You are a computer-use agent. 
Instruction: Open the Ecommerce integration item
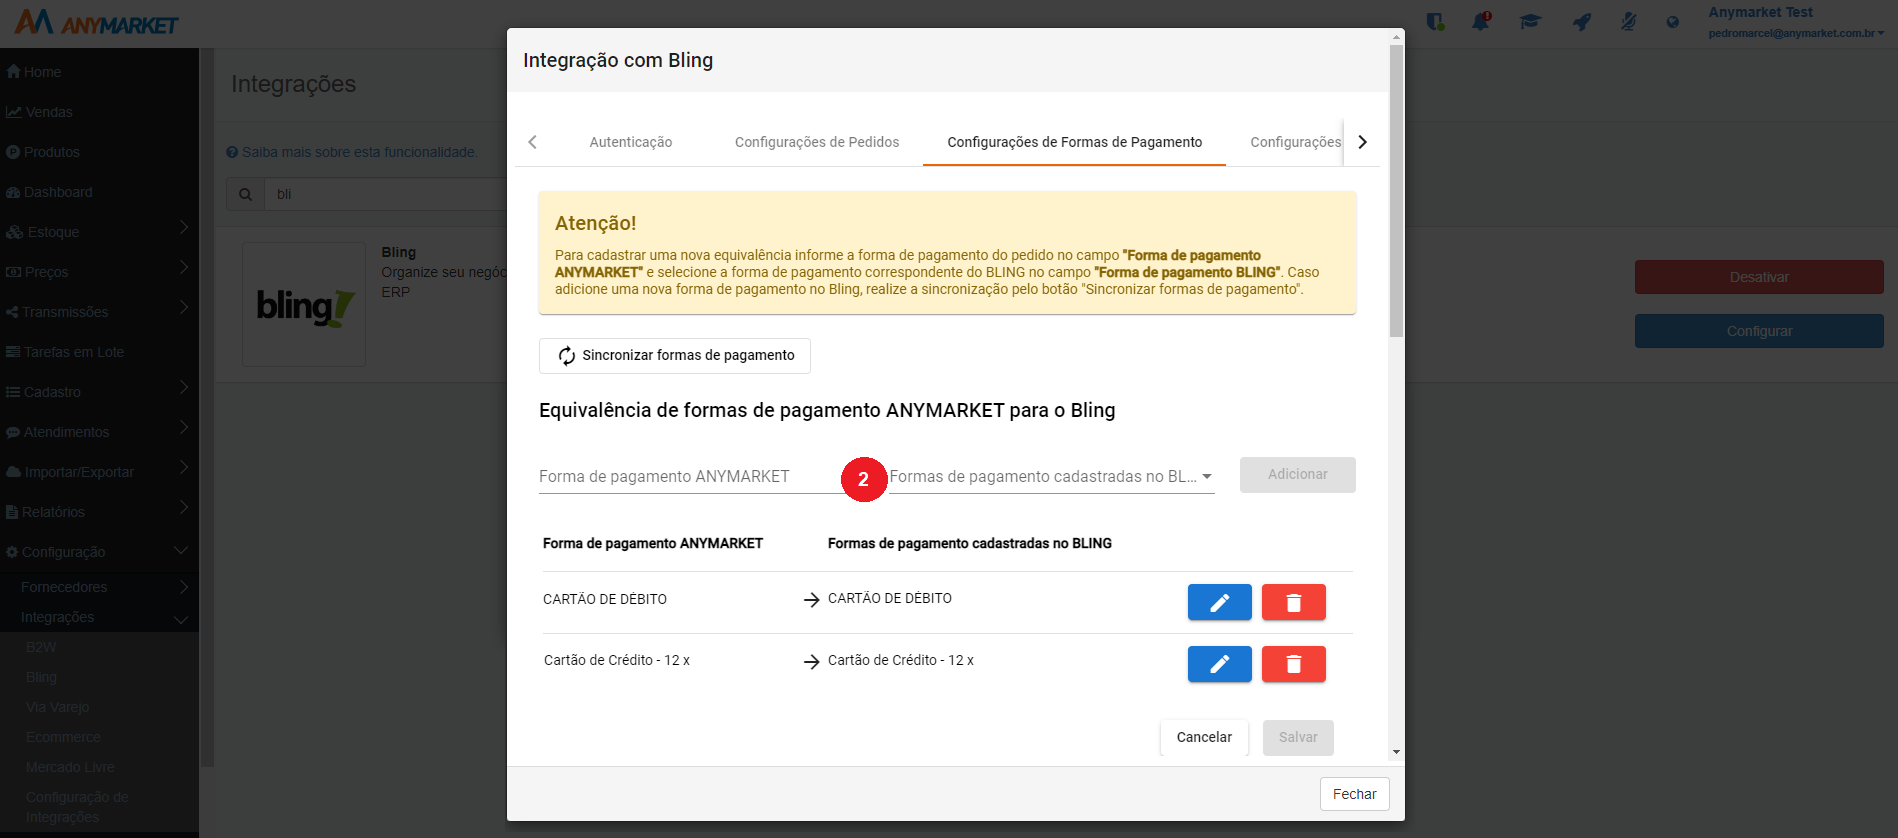63,737
